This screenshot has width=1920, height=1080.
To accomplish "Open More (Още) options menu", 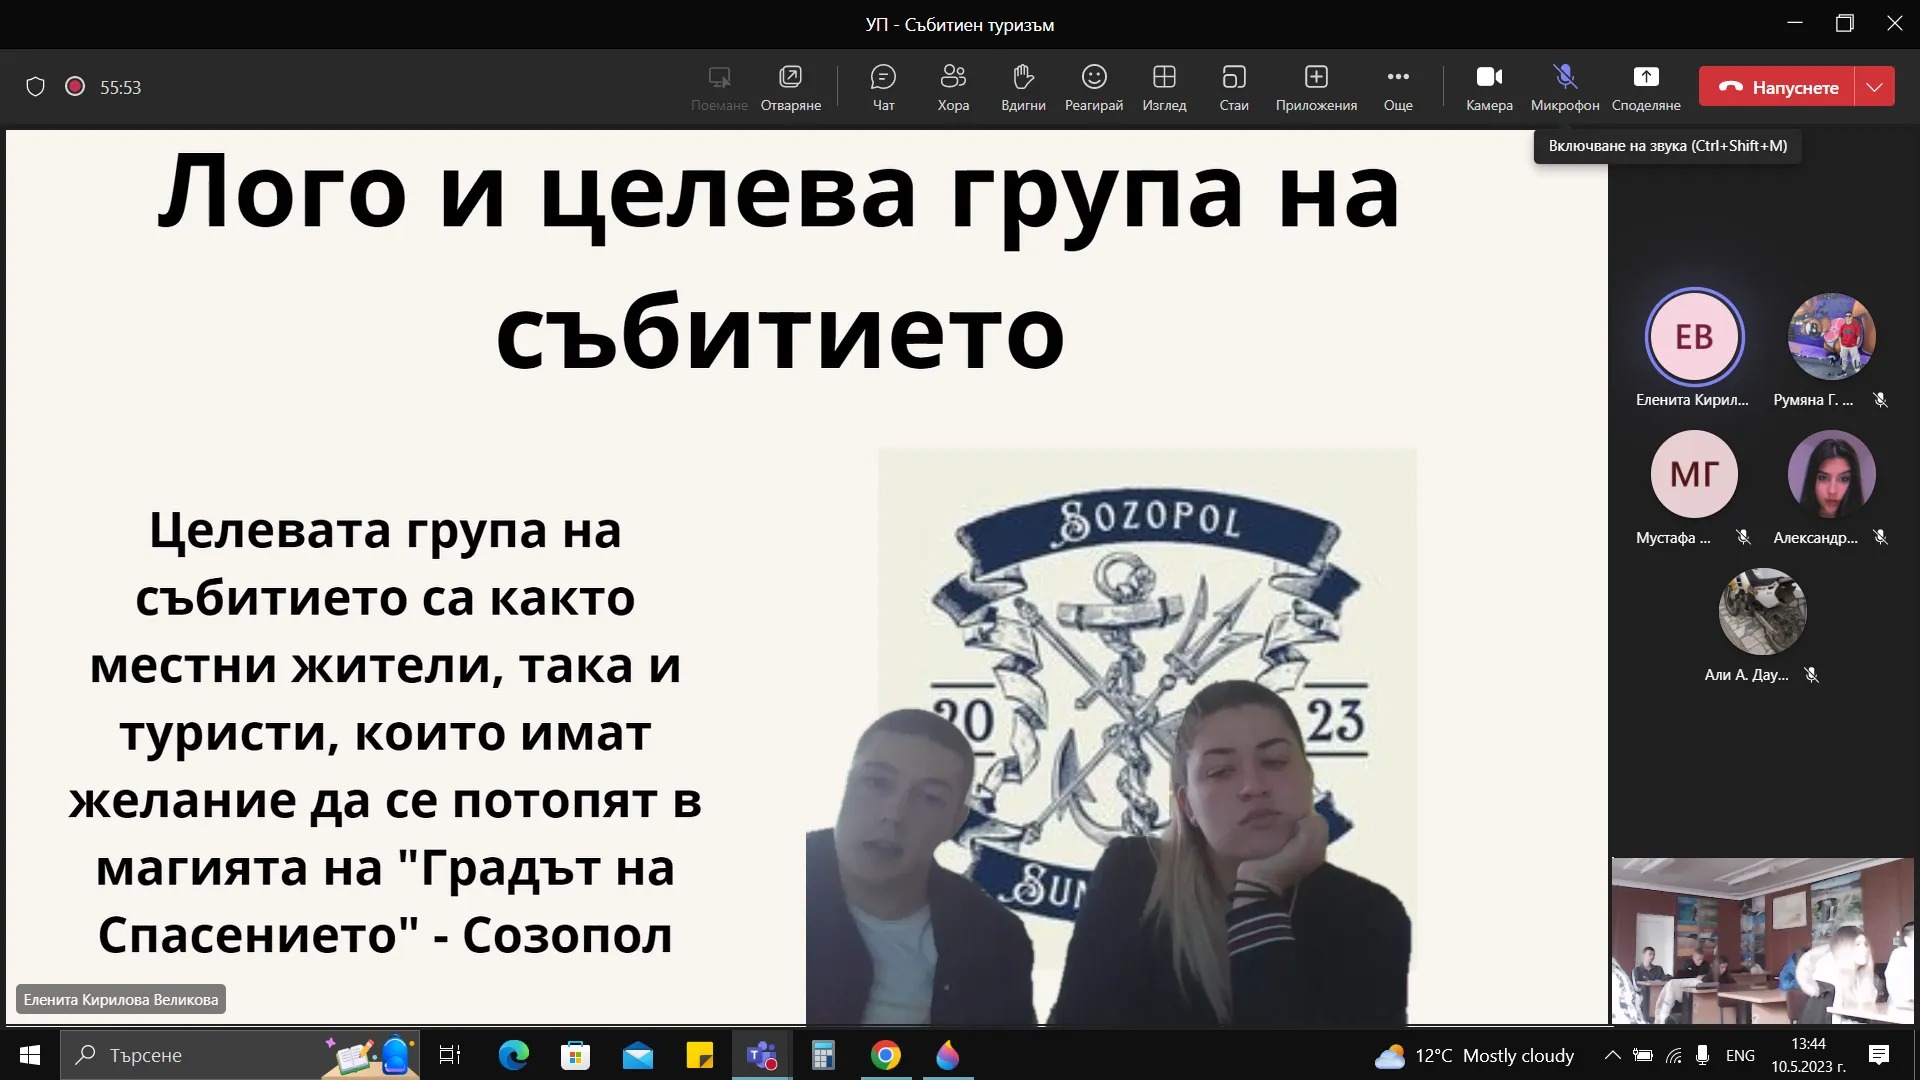I will tap(1398, 88).
